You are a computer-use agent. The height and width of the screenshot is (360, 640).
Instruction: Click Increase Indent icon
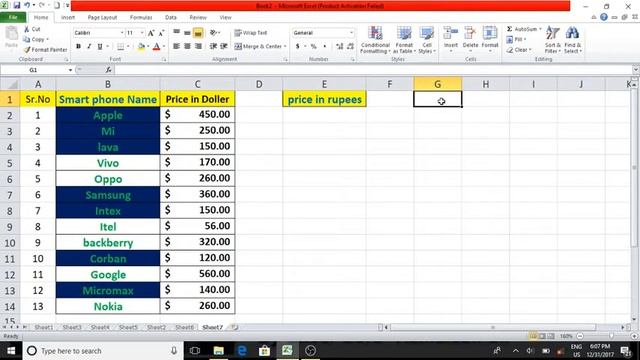(x=224, y=47)
